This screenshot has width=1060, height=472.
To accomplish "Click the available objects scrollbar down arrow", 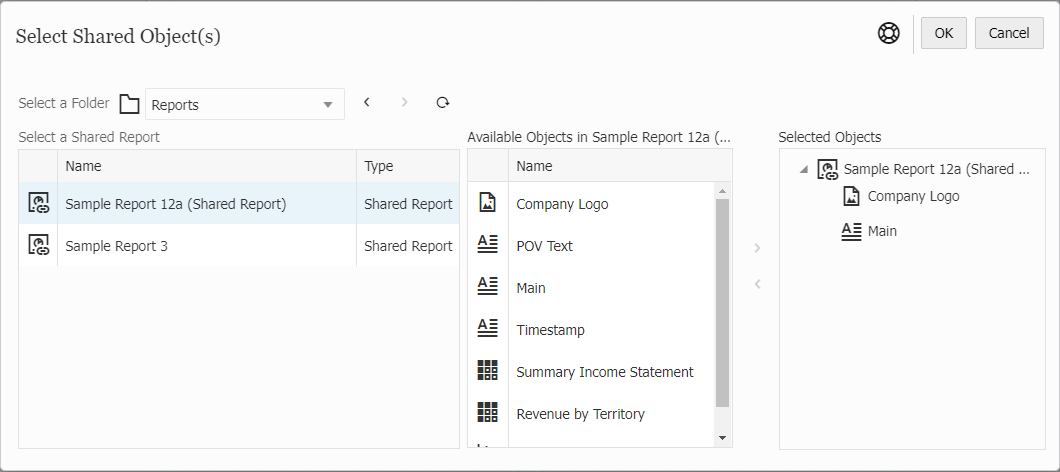I will 723,438.
